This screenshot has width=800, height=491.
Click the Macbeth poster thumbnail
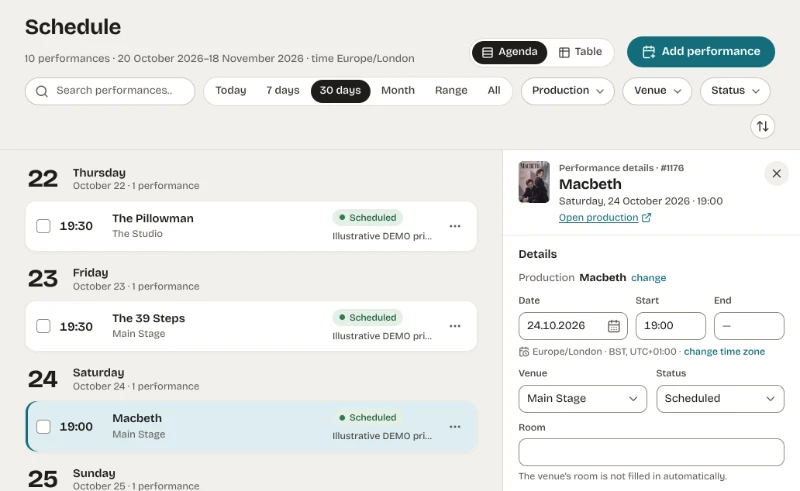click(x=534, y=182)
